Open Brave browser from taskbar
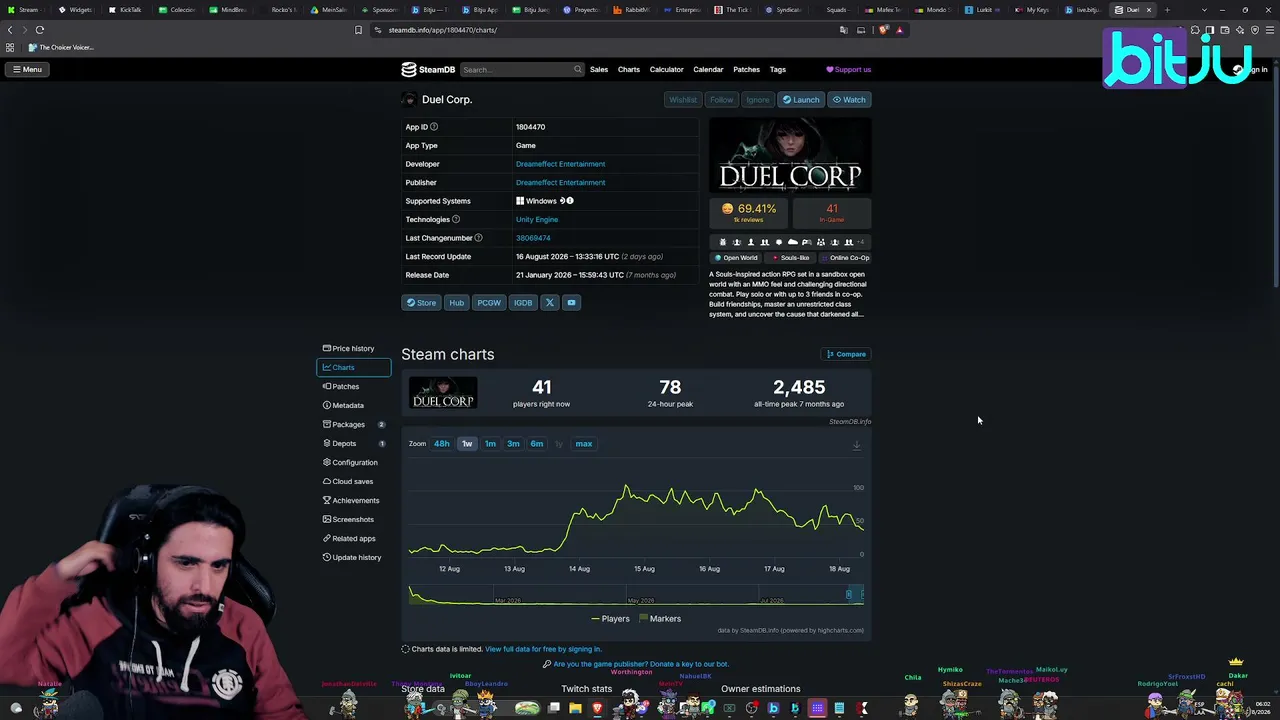 598,708
